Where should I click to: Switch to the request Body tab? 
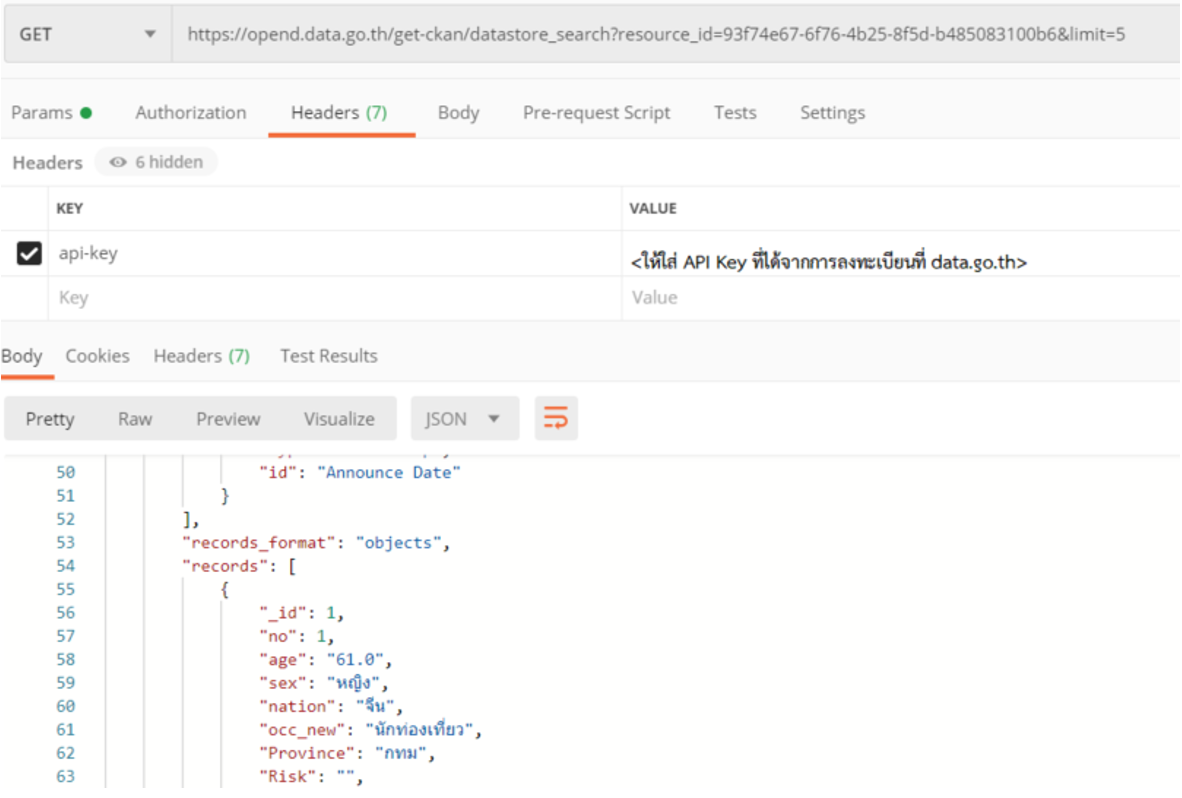coord(458,112)
